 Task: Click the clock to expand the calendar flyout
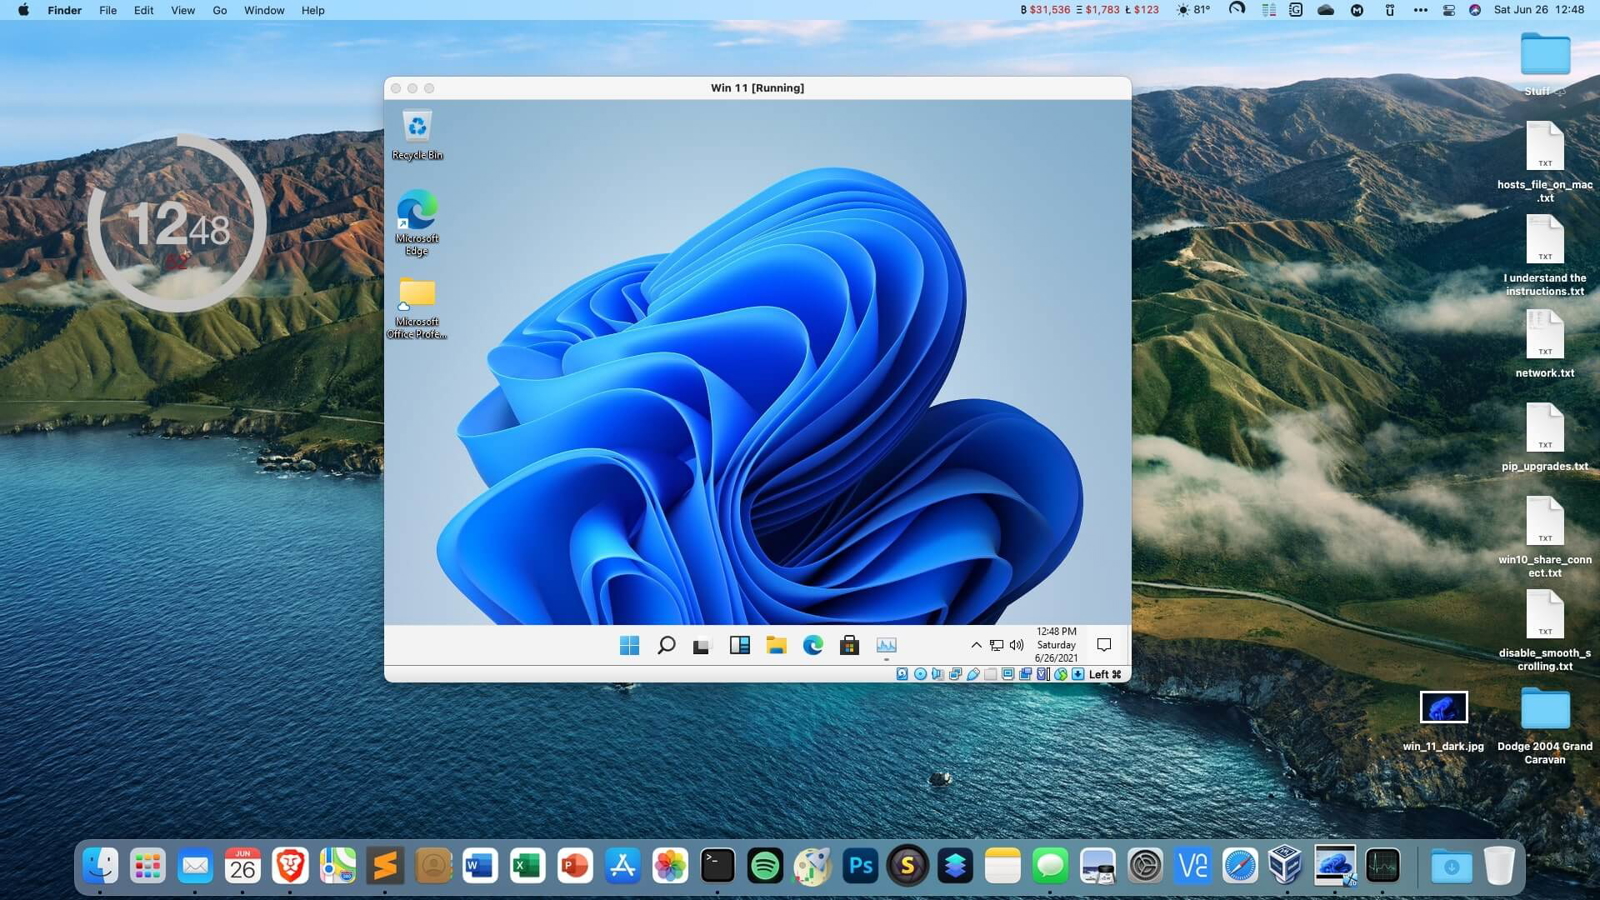[1055, 645]
